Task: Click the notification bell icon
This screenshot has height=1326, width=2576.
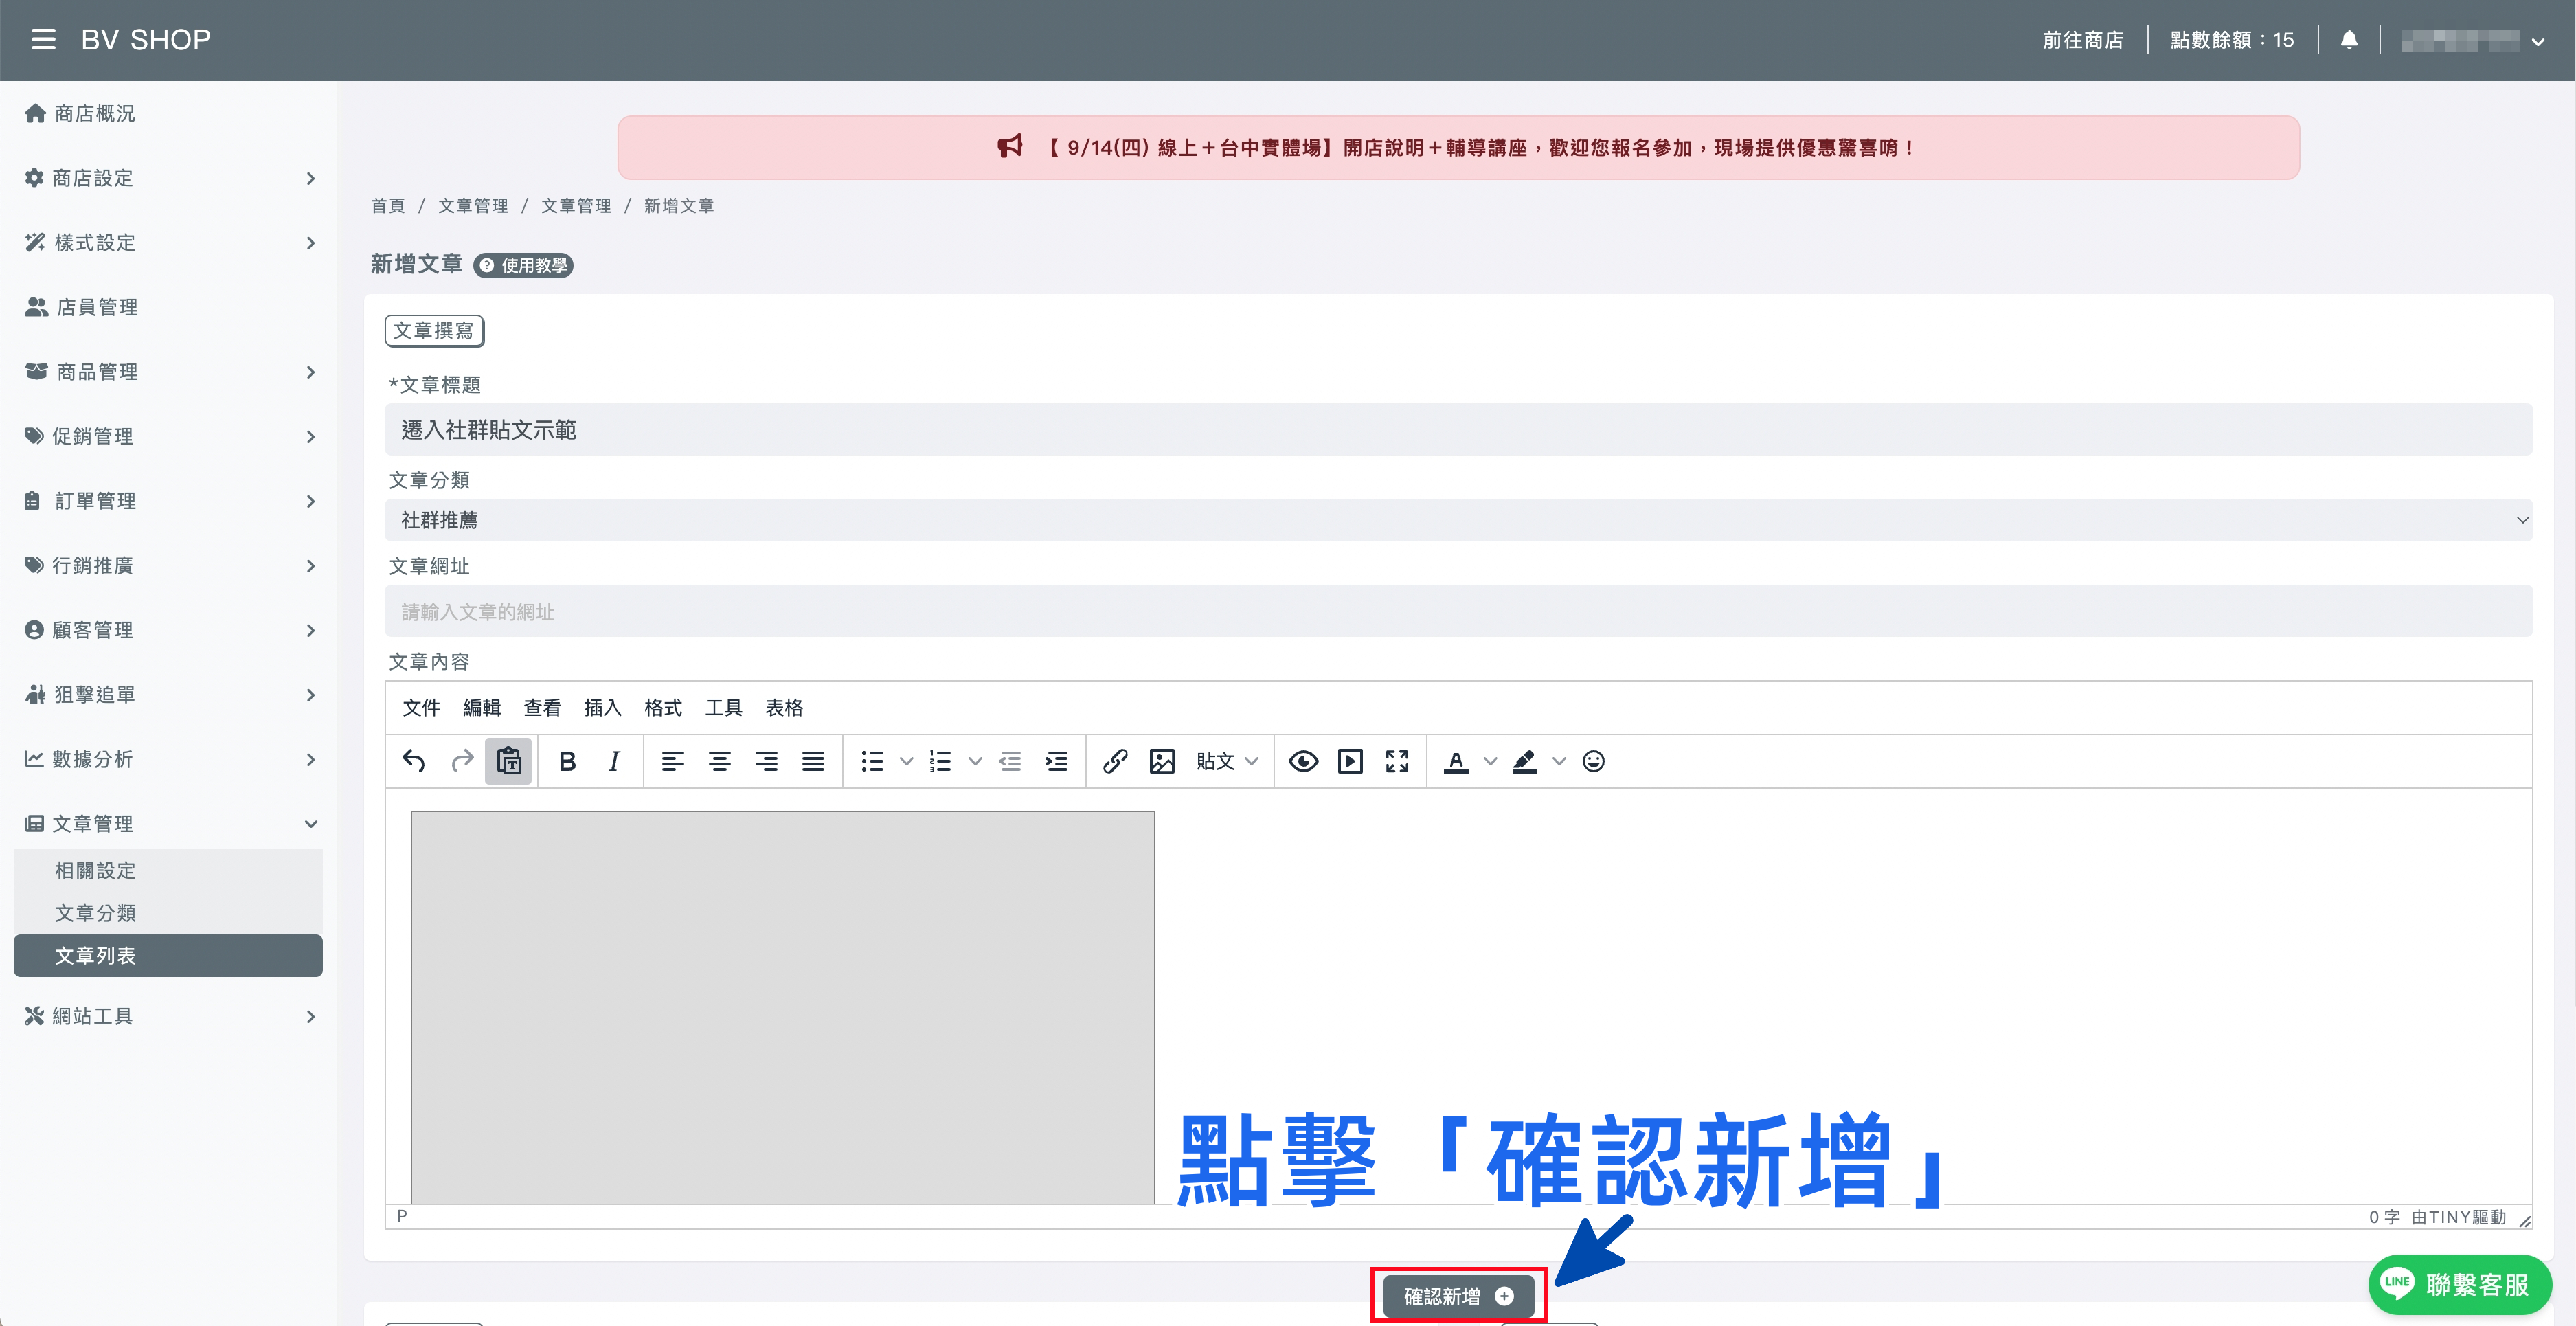Action: click(2349, 40)
